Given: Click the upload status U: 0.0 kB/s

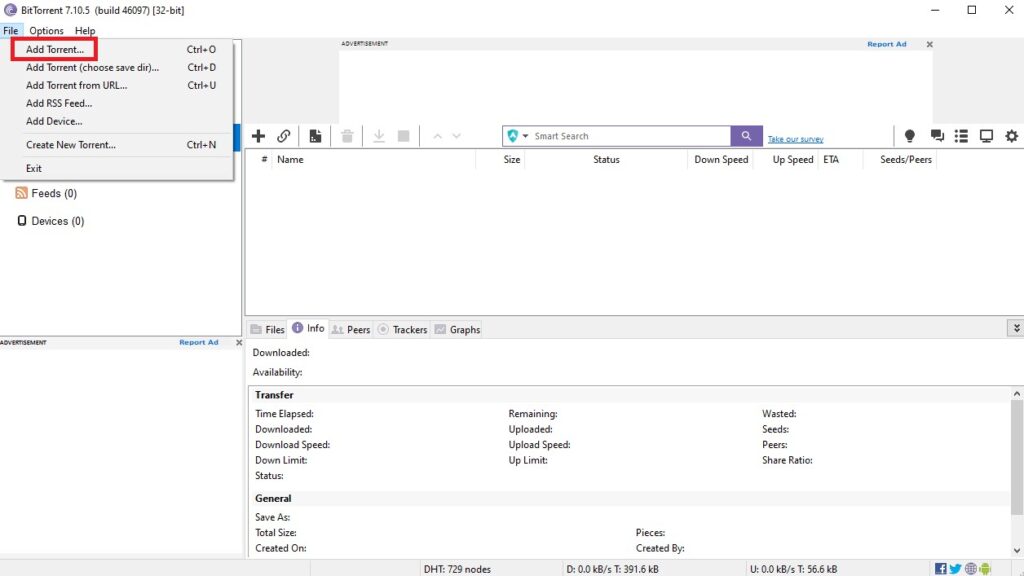Looking at the screenshot, I should (793, 569).
